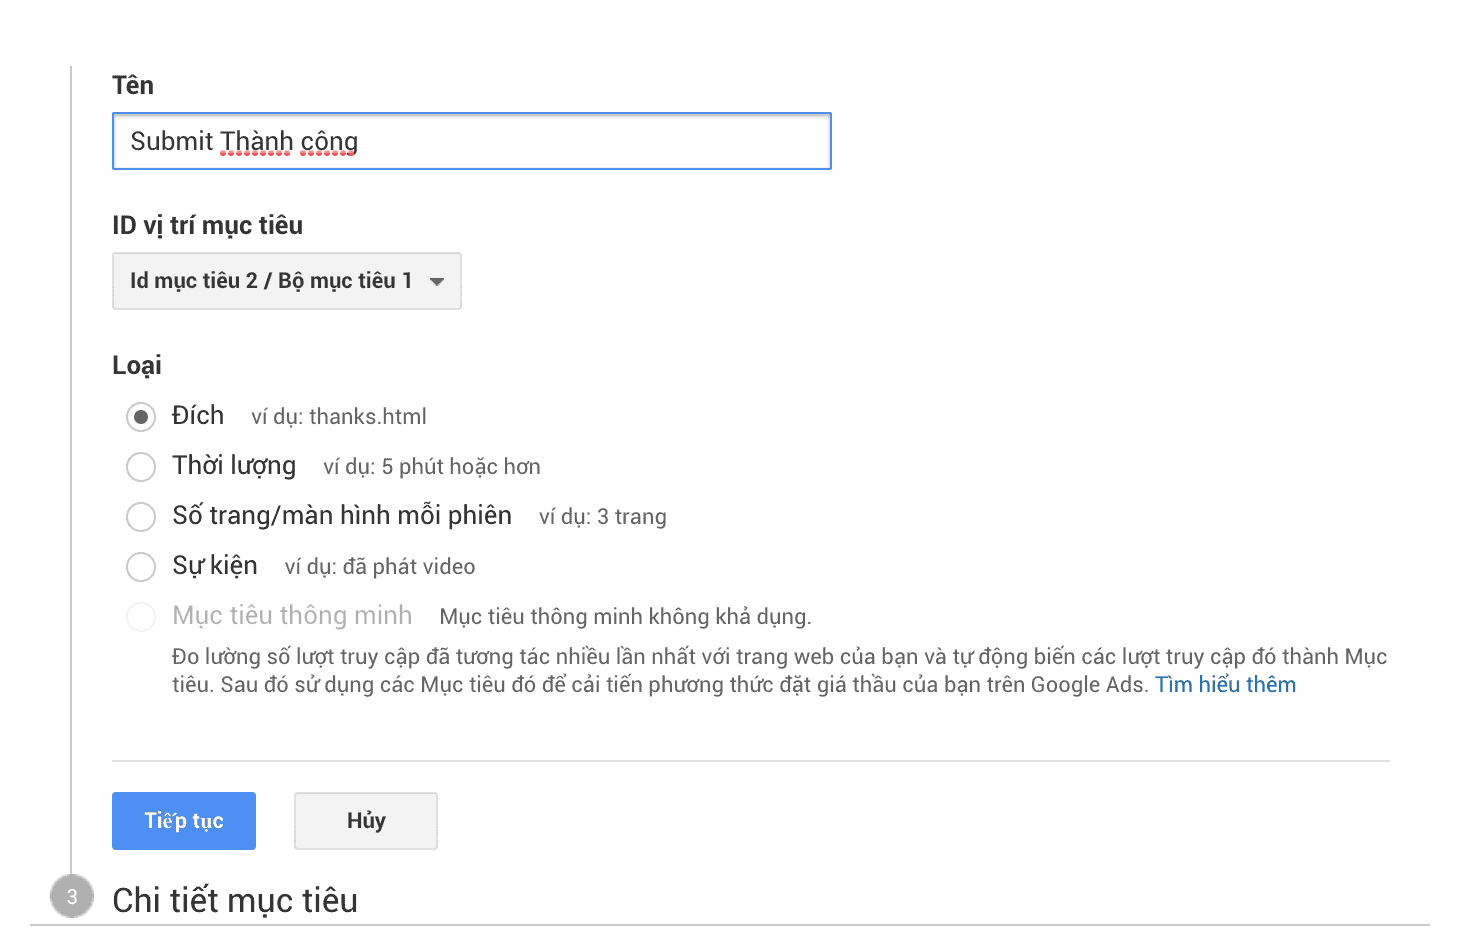Click the step 3 circle icon
The height and width of the screenshot is (932, 1466).
[x=72, y=897]
